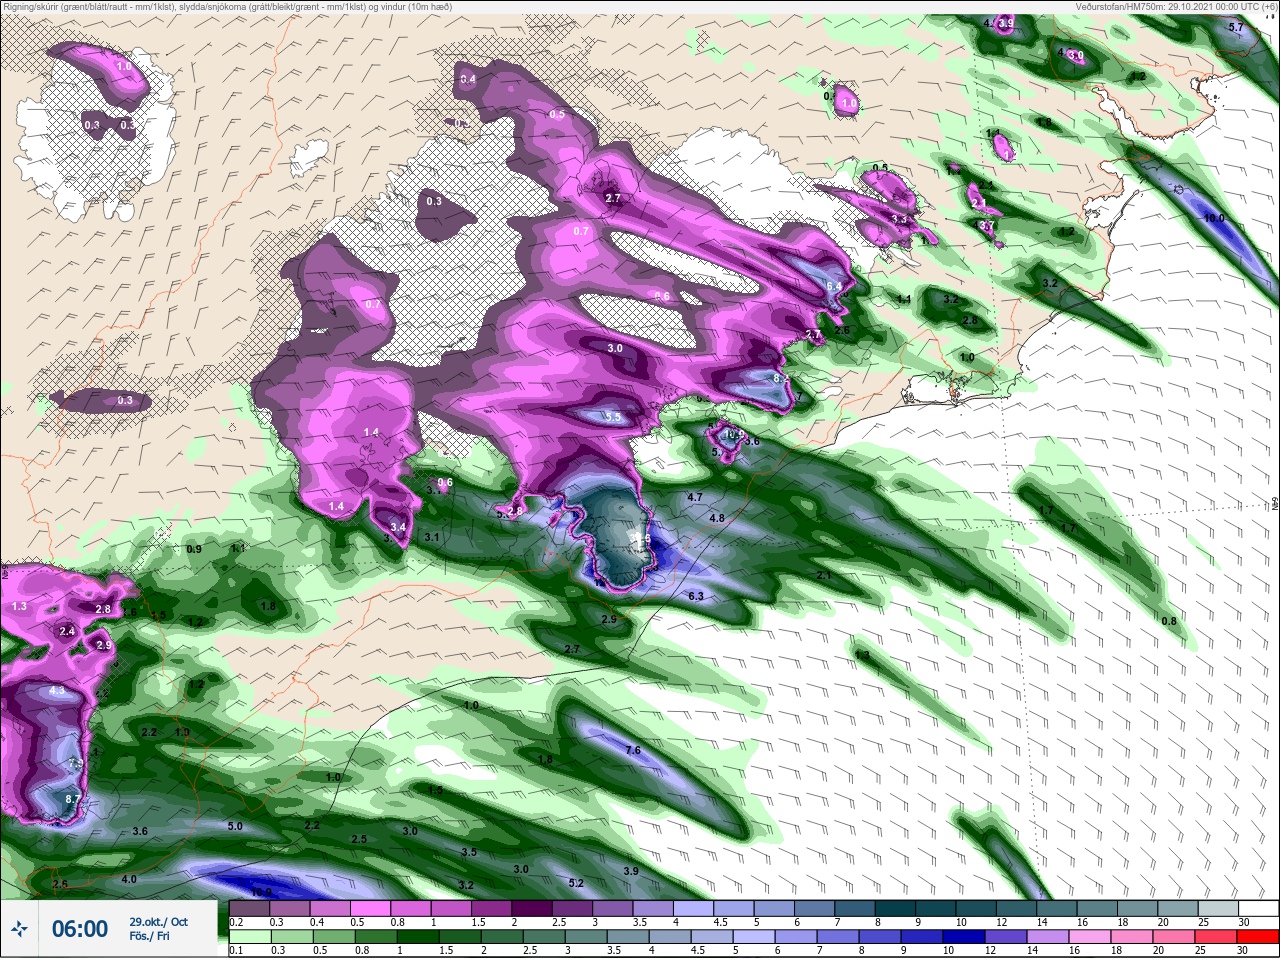Click the Fös./Fri weekday label
Image resolution: width=1280 pixels, height=958 pixels.
(x=150, y=936)
